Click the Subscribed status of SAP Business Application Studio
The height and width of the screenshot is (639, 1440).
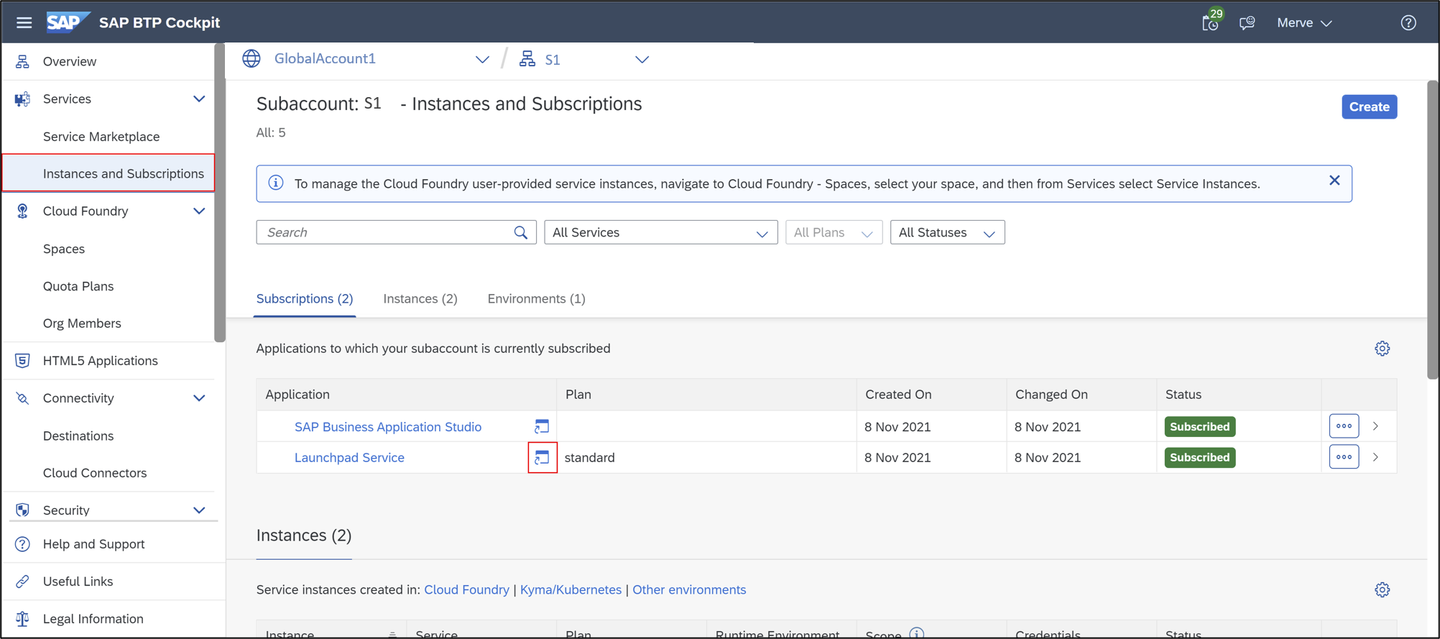click(1200, 427)
